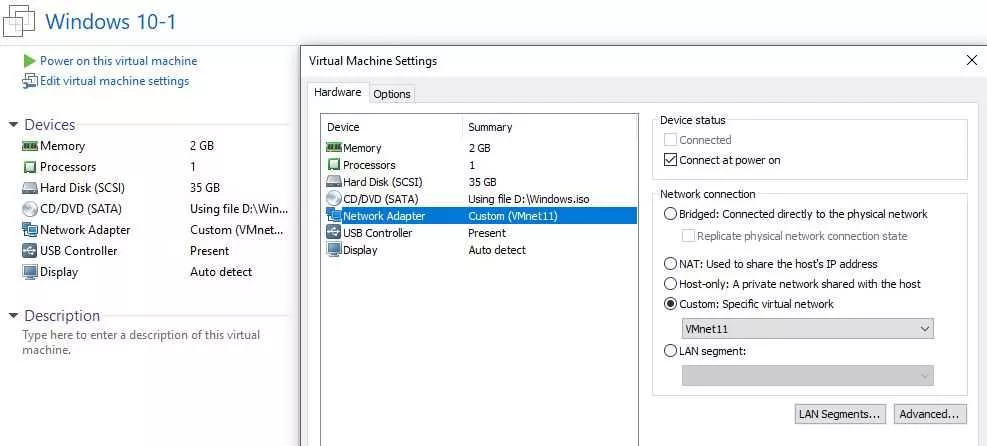This screenshot has height=446, width=987.
Task: Click Edit virtual machine settings link
Action: 115,81
